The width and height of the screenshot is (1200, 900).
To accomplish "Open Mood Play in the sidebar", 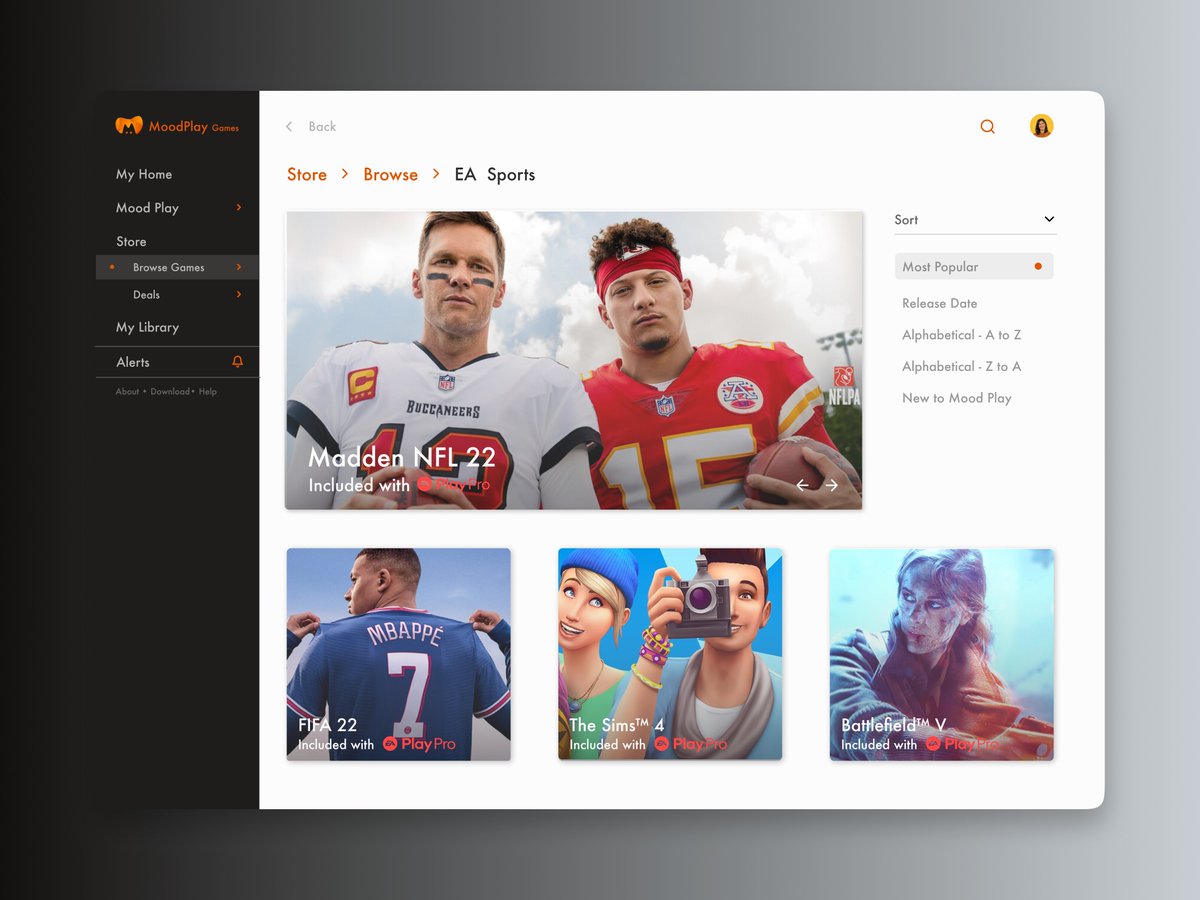I will click(147, 208).
